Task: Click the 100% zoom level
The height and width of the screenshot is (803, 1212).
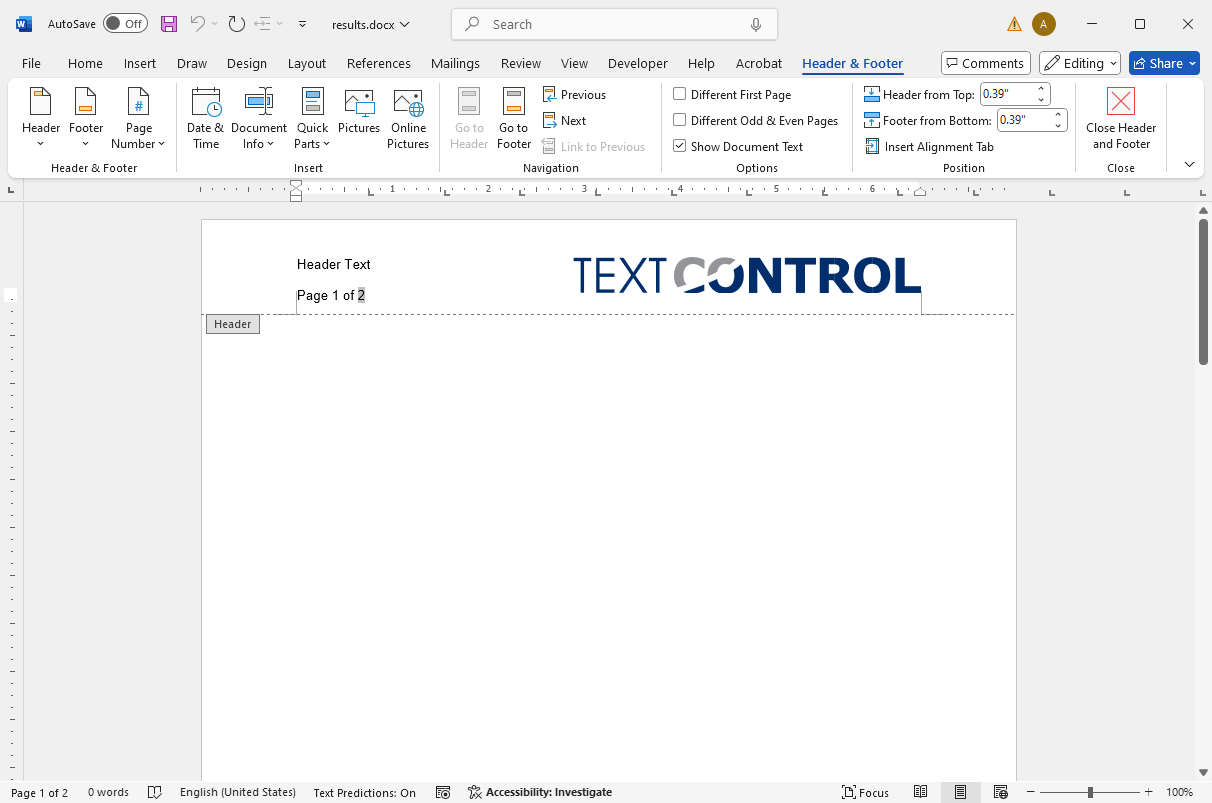Action: 1179,792
